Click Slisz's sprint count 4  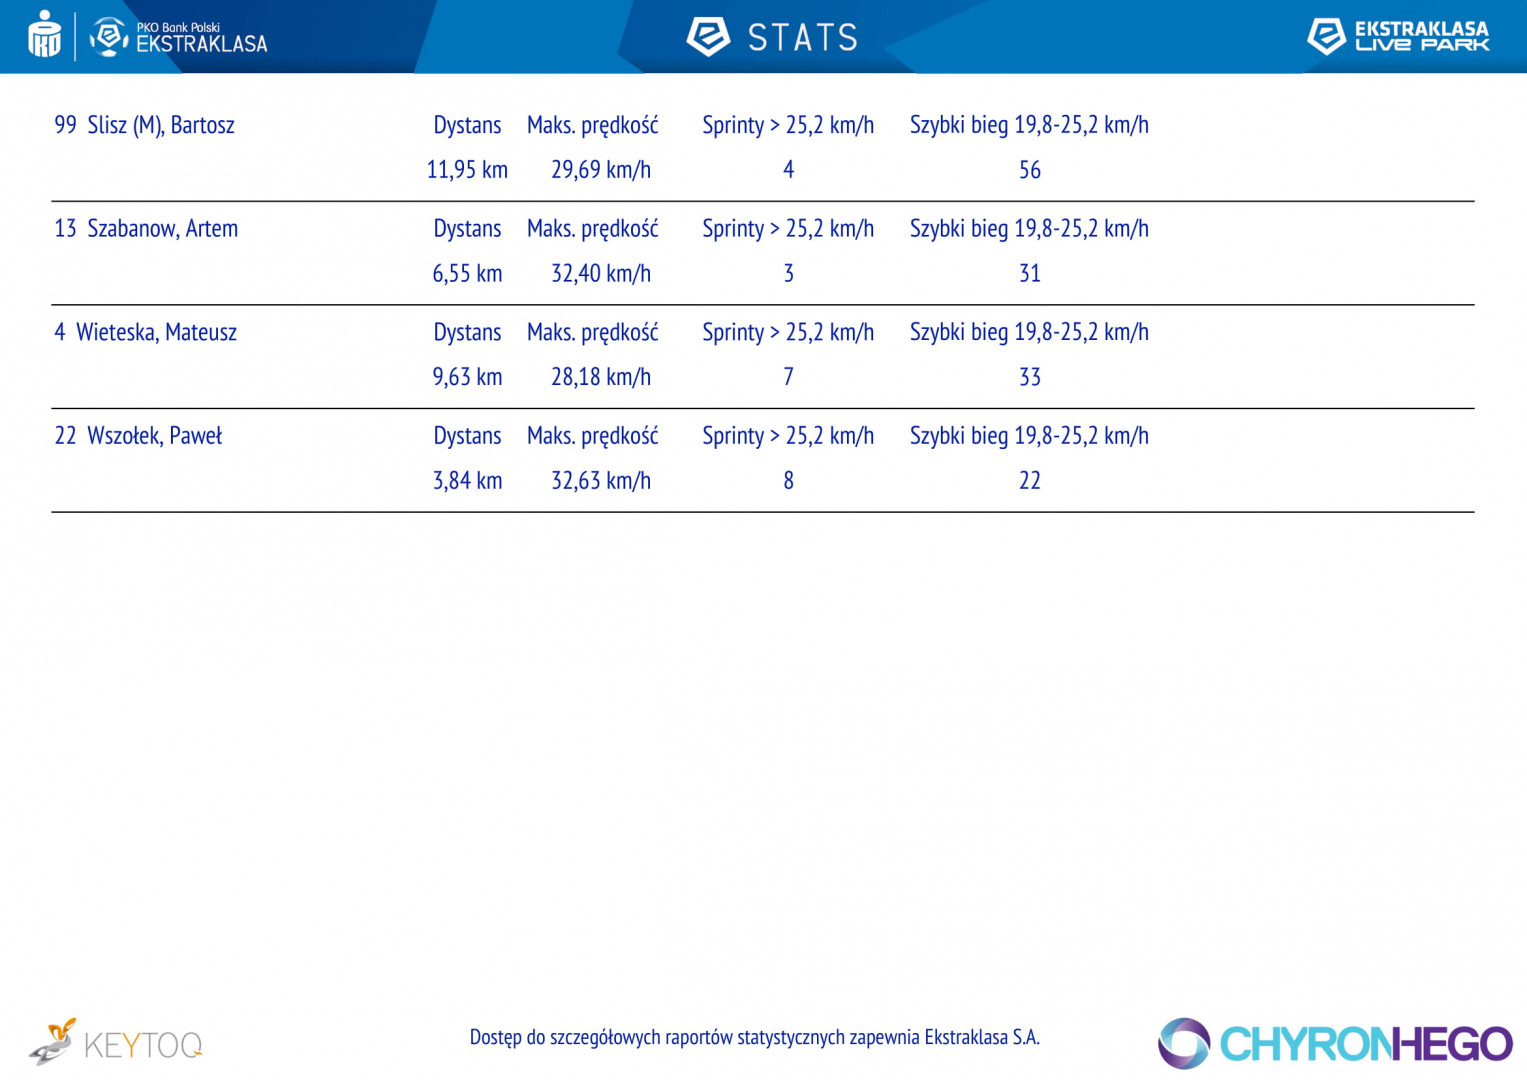[789, 170]
